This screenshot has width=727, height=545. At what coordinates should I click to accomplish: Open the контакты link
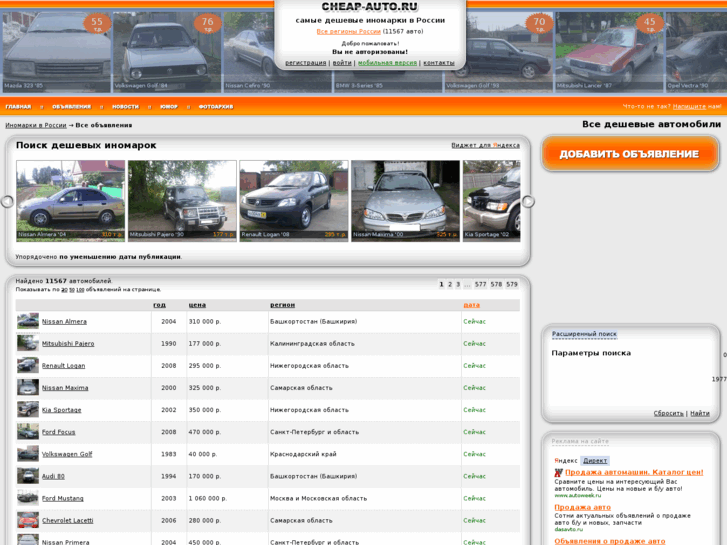(439, 63)
